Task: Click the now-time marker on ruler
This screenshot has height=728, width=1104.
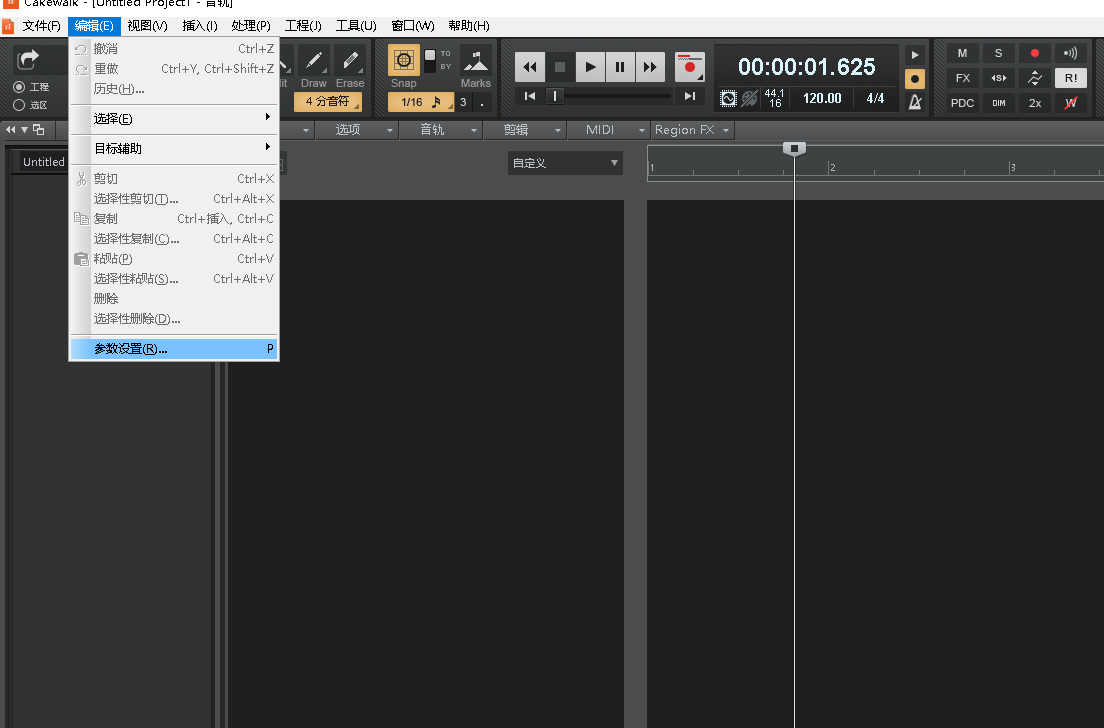Action: pos(794,149)
